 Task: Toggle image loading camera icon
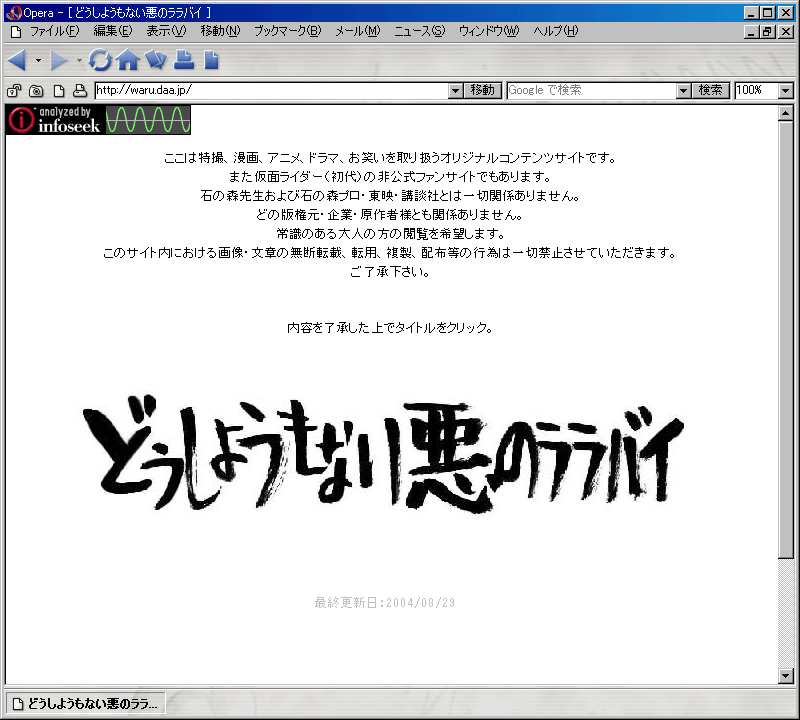click(x=36, y=91)
